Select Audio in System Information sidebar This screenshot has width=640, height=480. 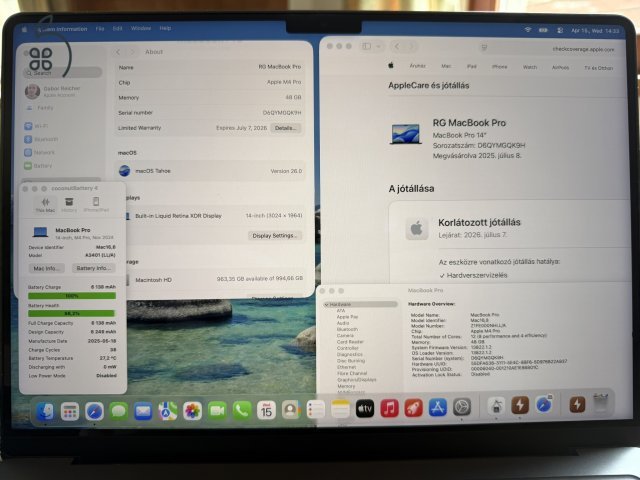pos(343,323)
